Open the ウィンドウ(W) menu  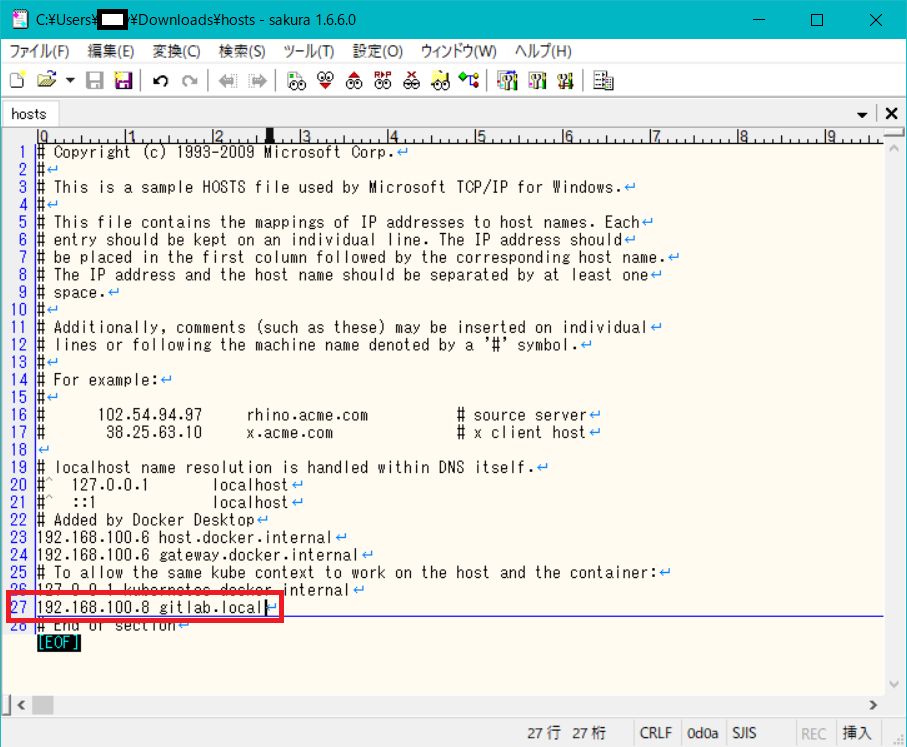coord(458,51)
